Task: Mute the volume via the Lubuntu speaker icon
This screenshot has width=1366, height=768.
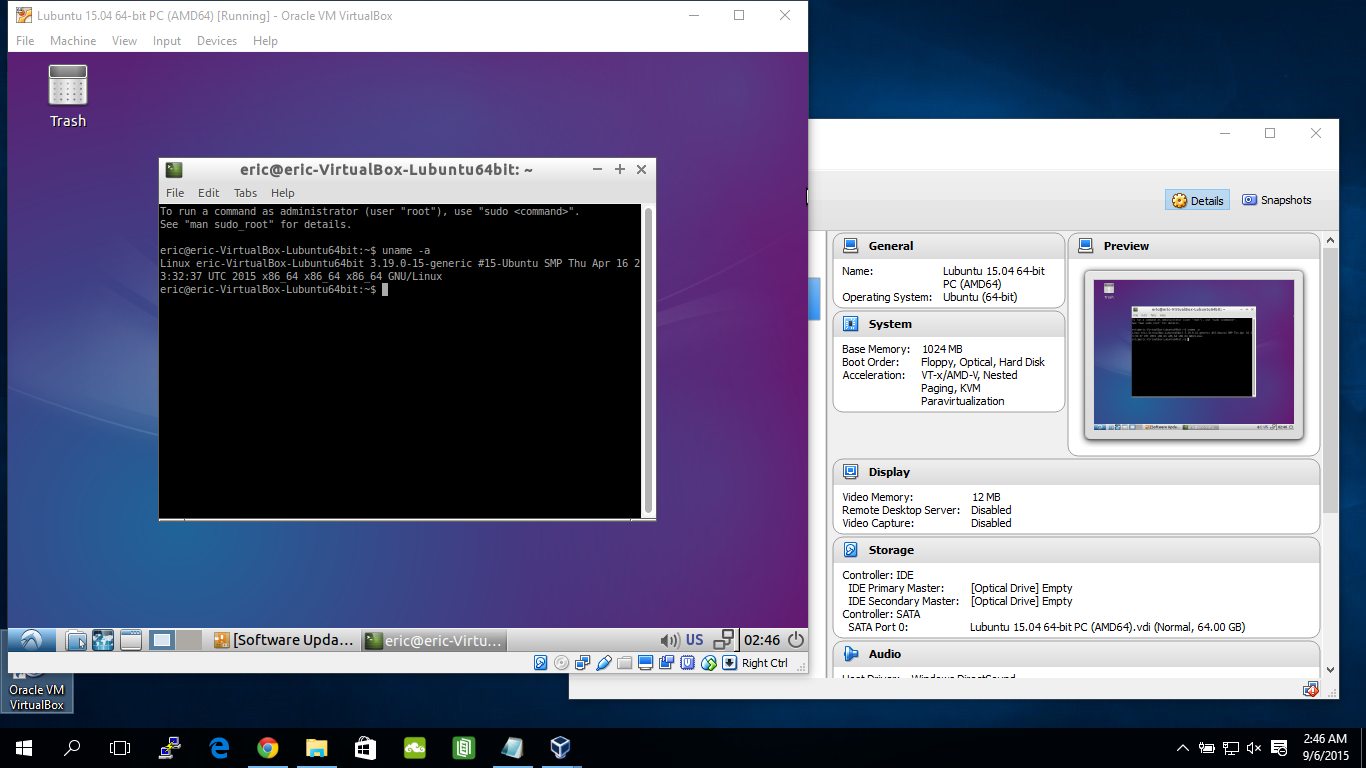Action: coord(668,639)
